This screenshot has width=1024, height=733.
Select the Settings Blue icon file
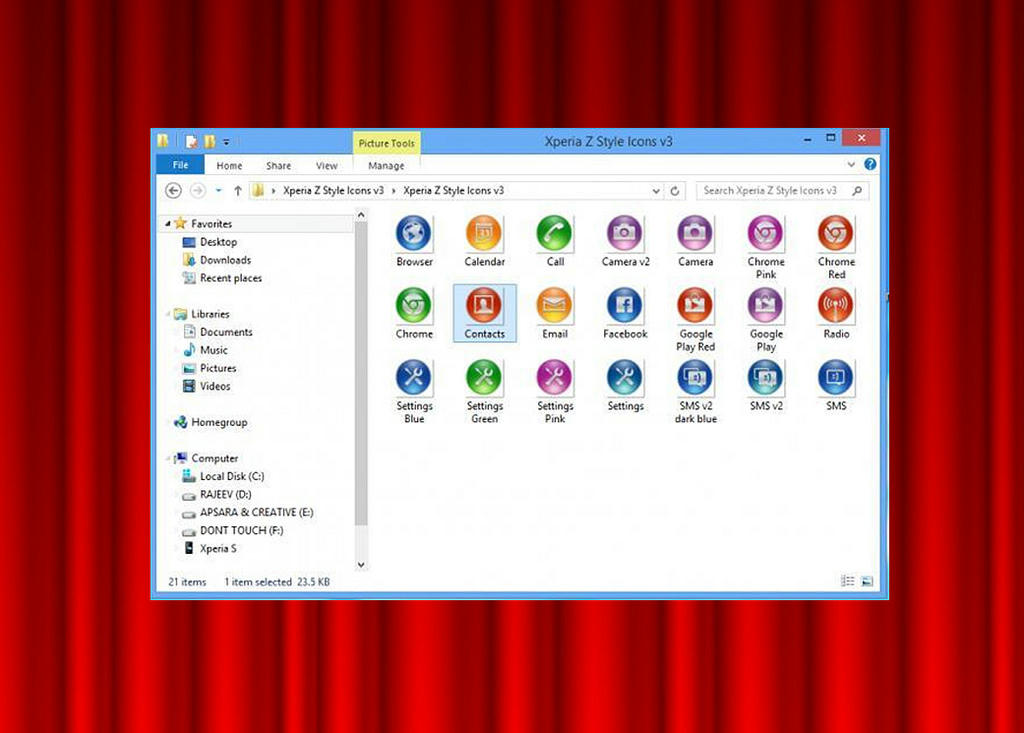point(414,391)
